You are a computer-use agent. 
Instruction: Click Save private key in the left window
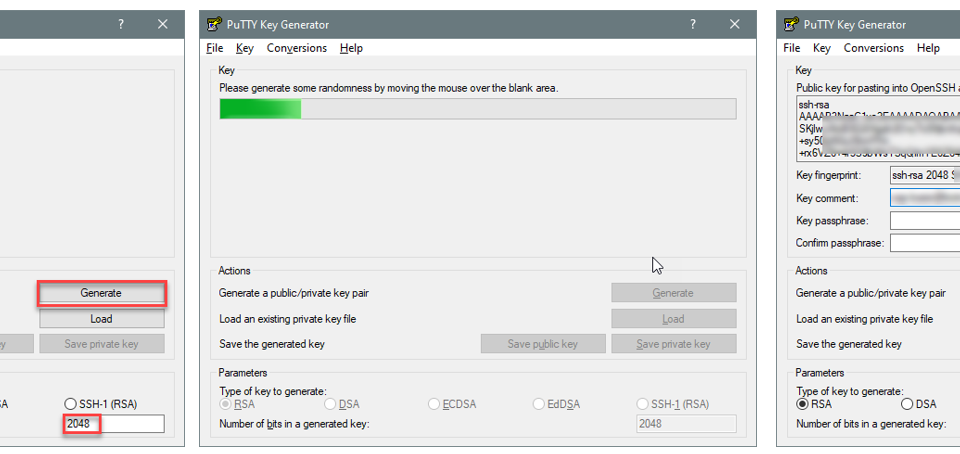tap(102, 344)
